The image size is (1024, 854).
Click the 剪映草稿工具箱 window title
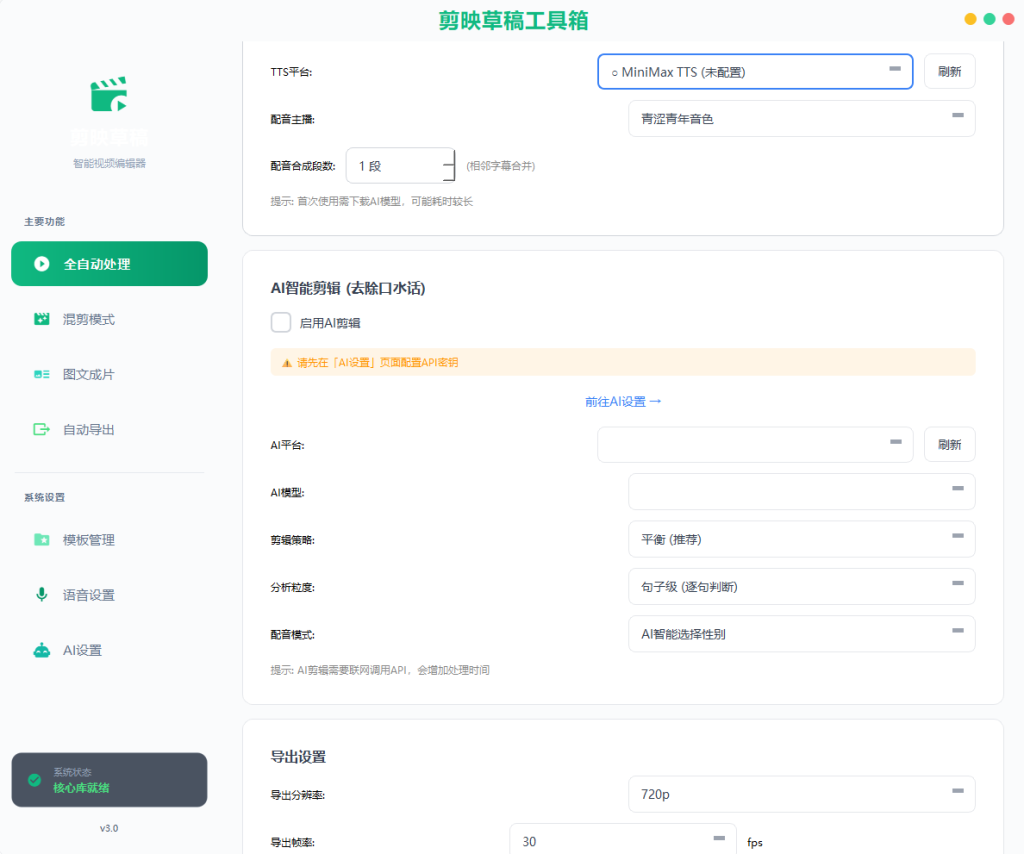pos(513,20)
